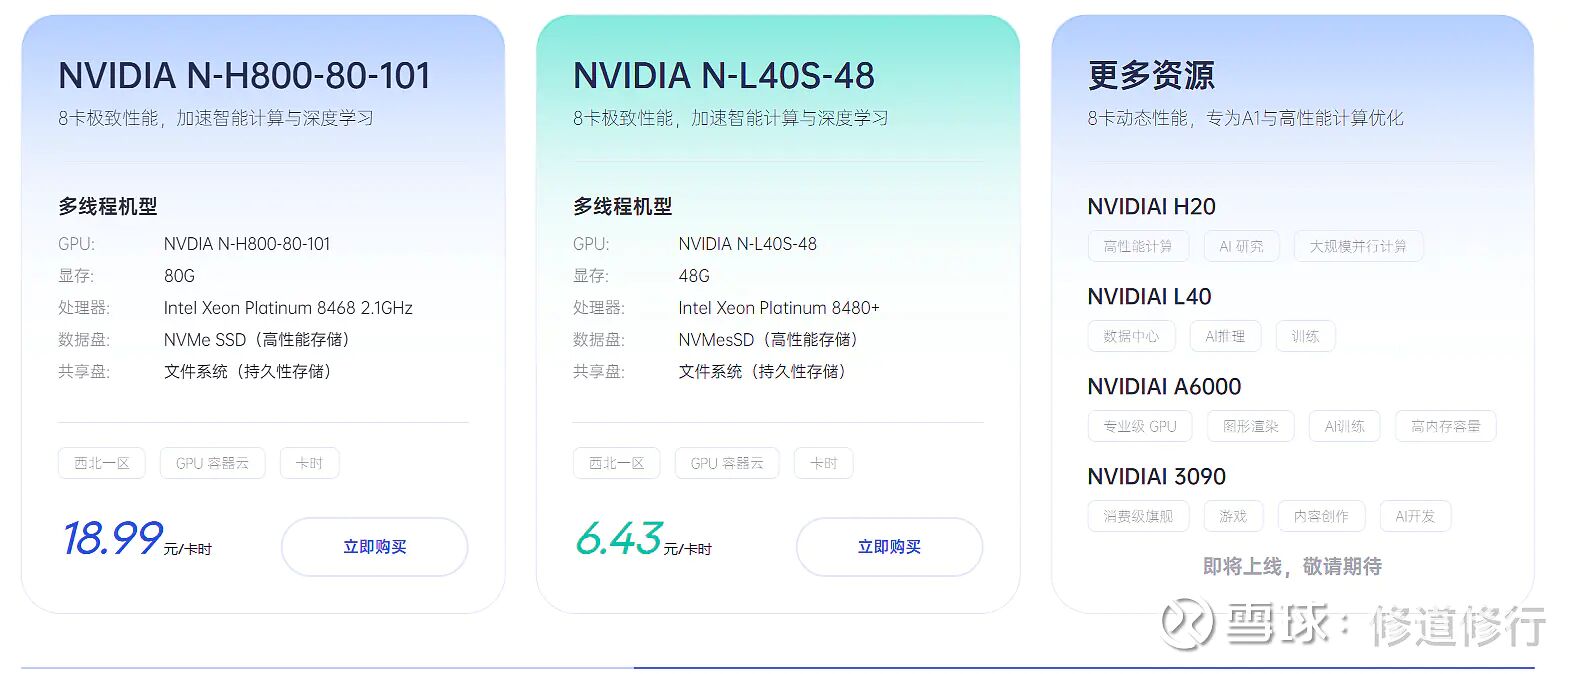Select the 西北一区 tag on the H800 card
Image resolution: width=1593 pixels, height=674 pixels.
[x=102, y=463]
